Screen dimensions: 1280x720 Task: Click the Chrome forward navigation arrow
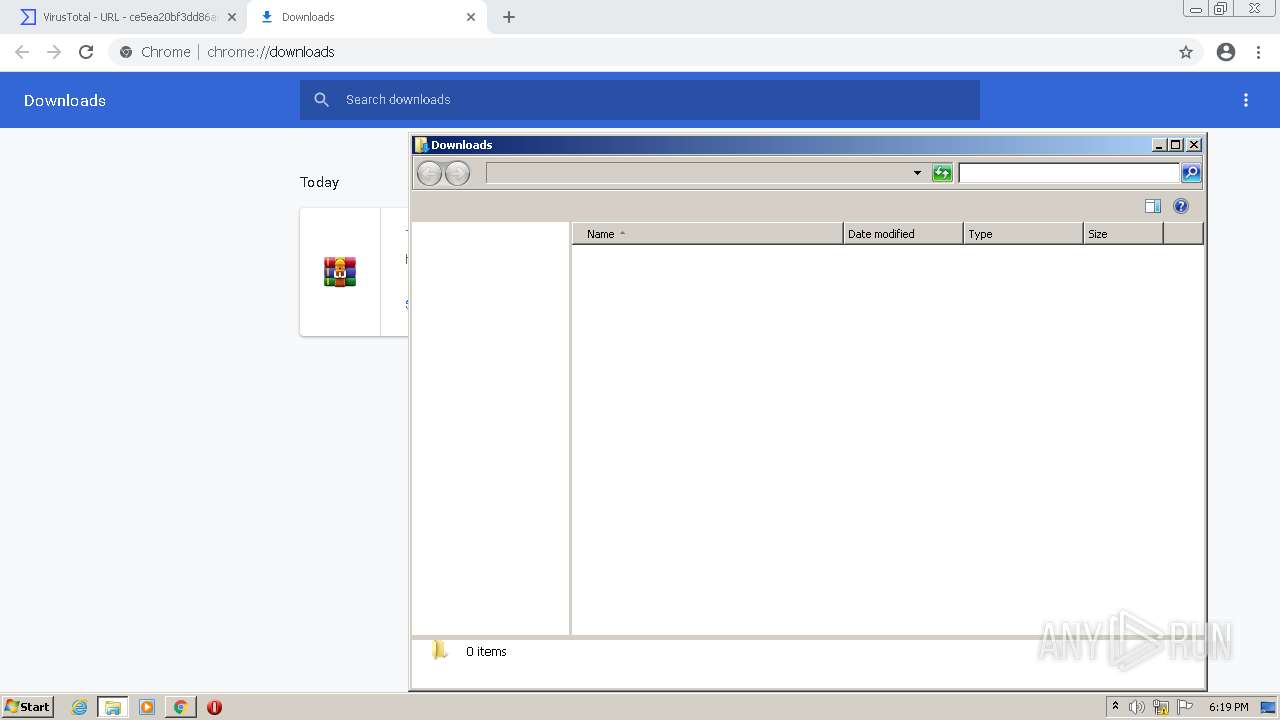[54, 52]
